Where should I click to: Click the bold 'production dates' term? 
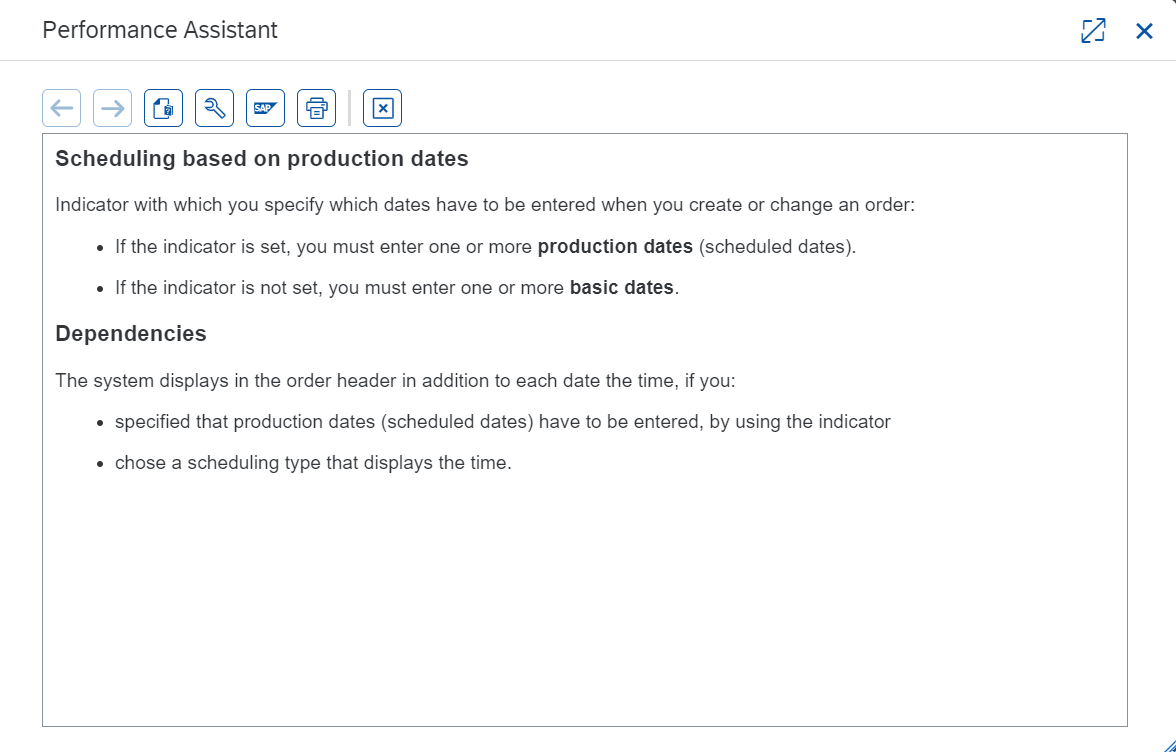click(x=615, y=247)
